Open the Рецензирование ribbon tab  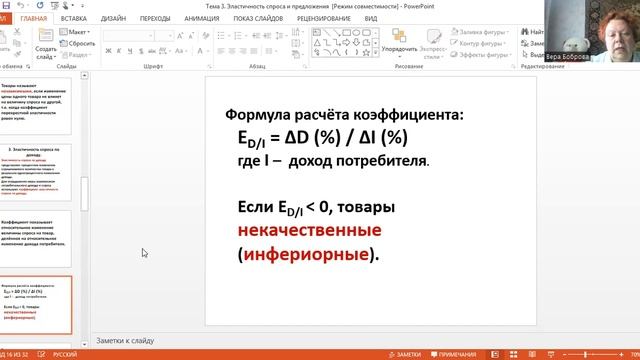(x=324, y=19)
